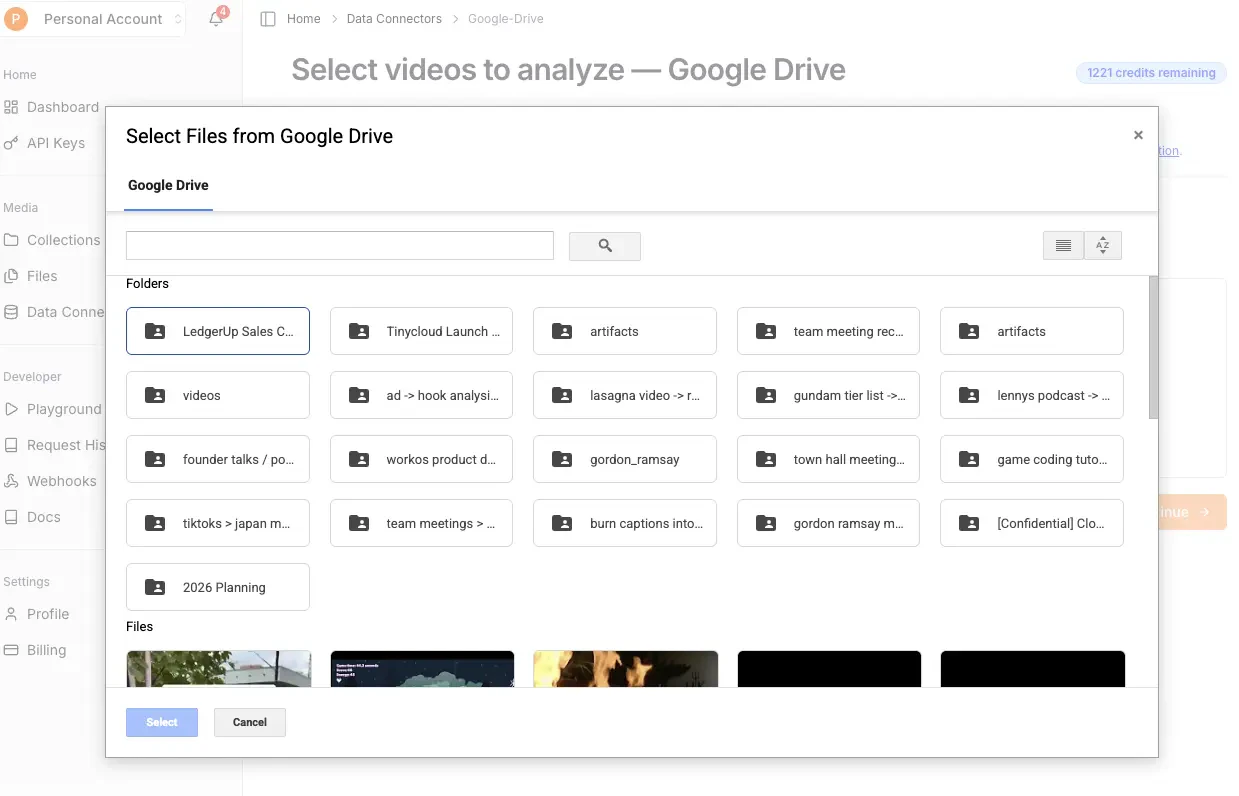Screen dimensions: 1239x796
Task: Click the Home breadcrumb
Action: (304, 19)
